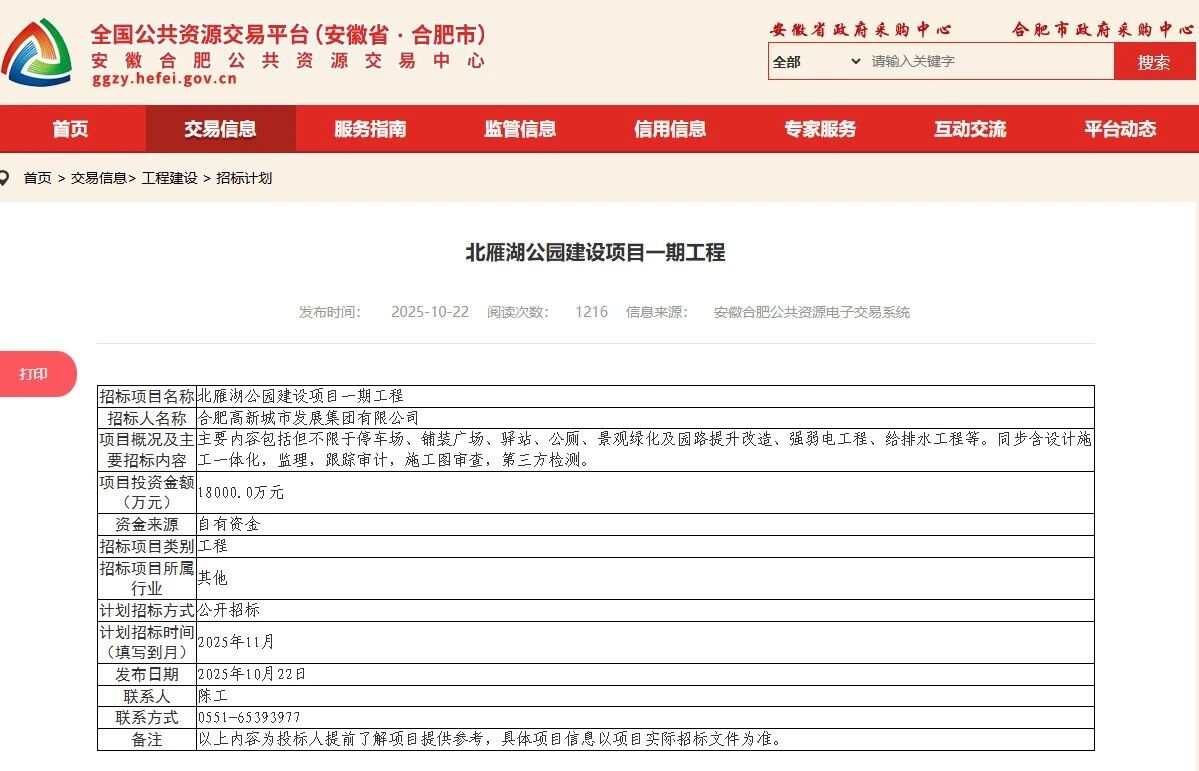Screen dimensions: 1199x771
Task: Click the keyword search input field
Action: click(988, 61)
